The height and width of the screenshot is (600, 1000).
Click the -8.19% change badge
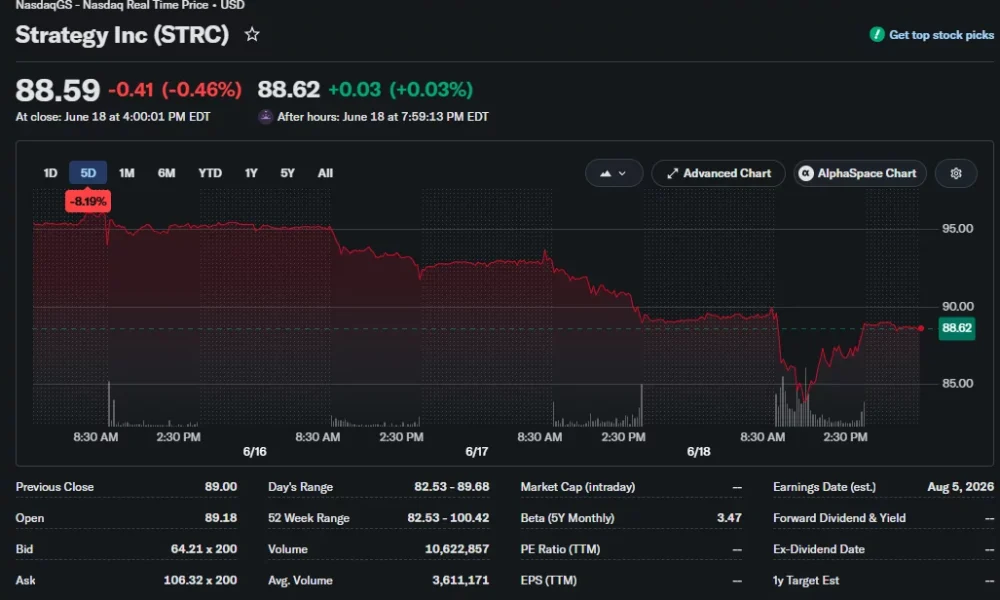(88, 201)
